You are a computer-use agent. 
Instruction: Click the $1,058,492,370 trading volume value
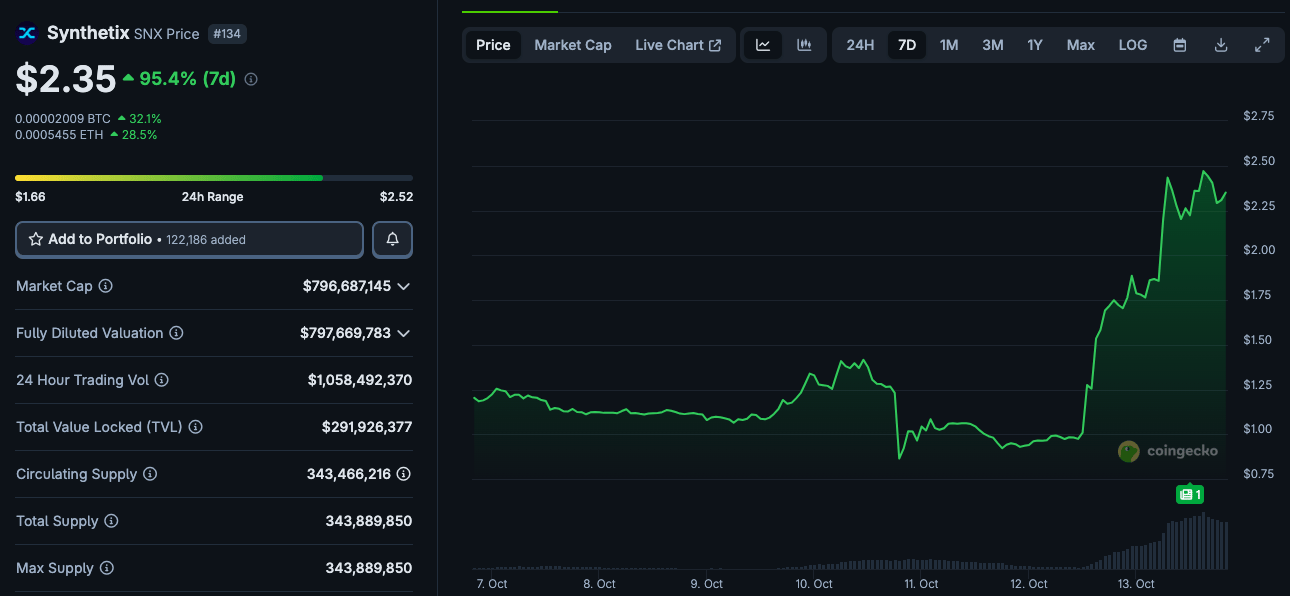pos(360,380)
